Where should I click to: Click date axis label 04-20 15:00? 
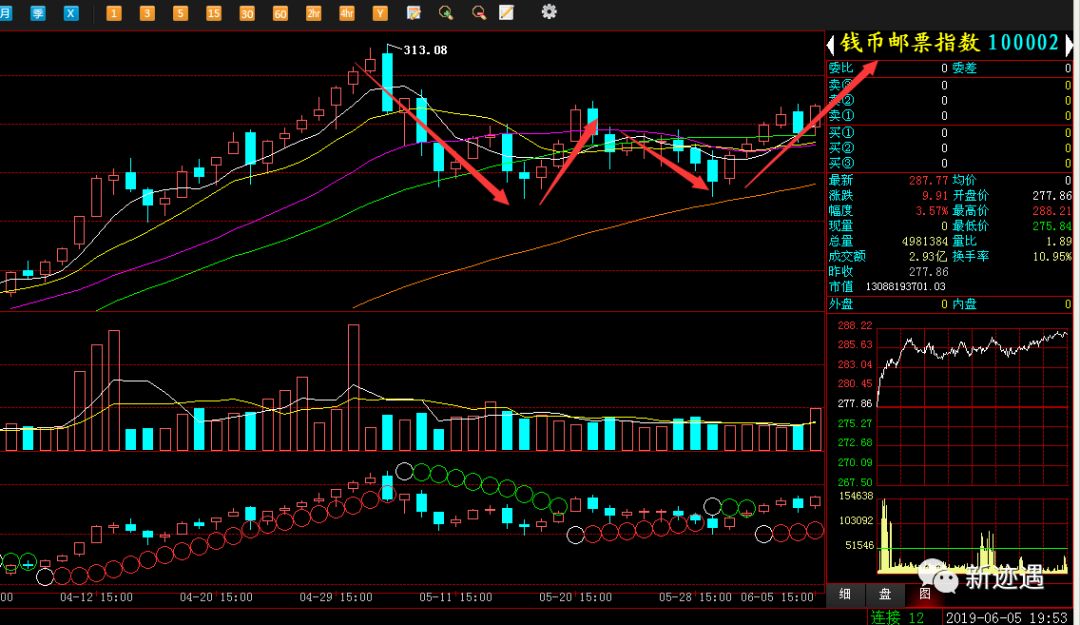click(216, 597)
